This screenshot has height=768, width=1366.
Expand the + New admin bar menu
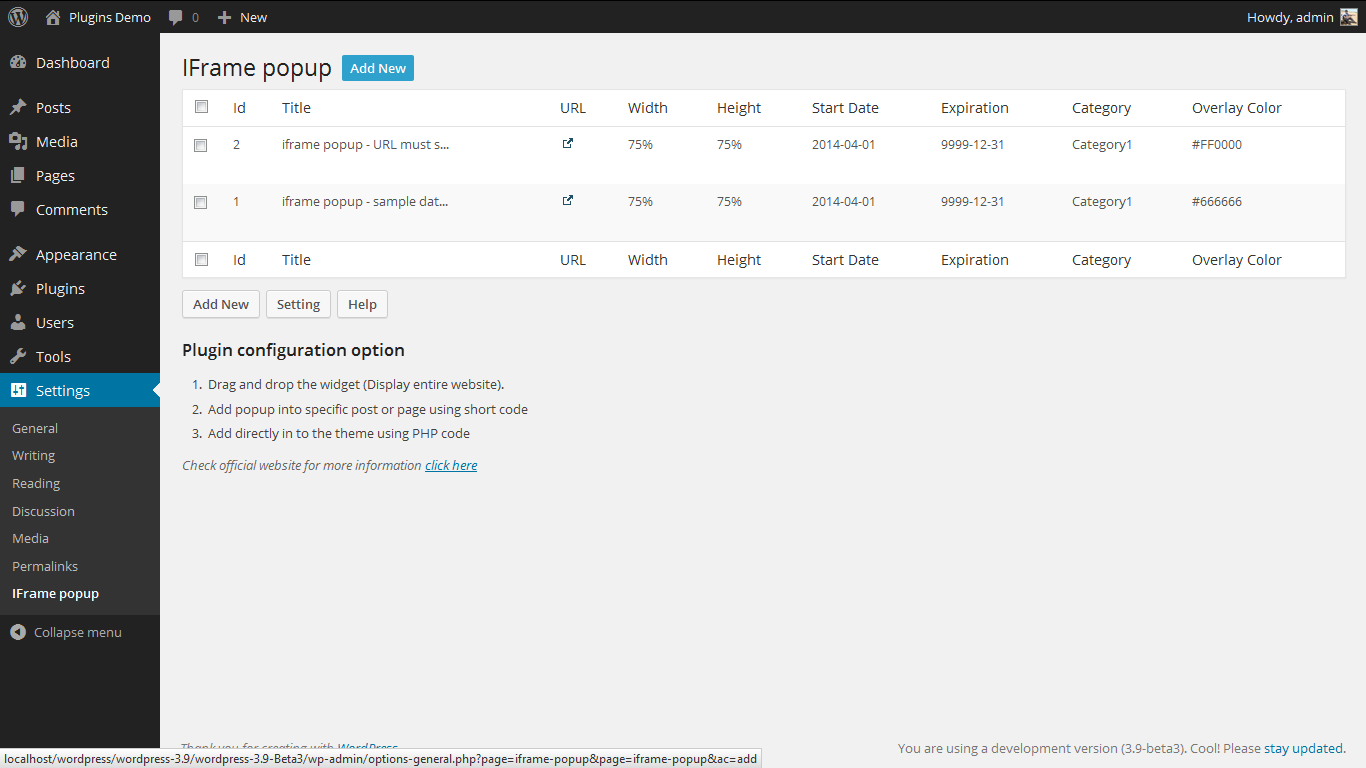point(242,17)
